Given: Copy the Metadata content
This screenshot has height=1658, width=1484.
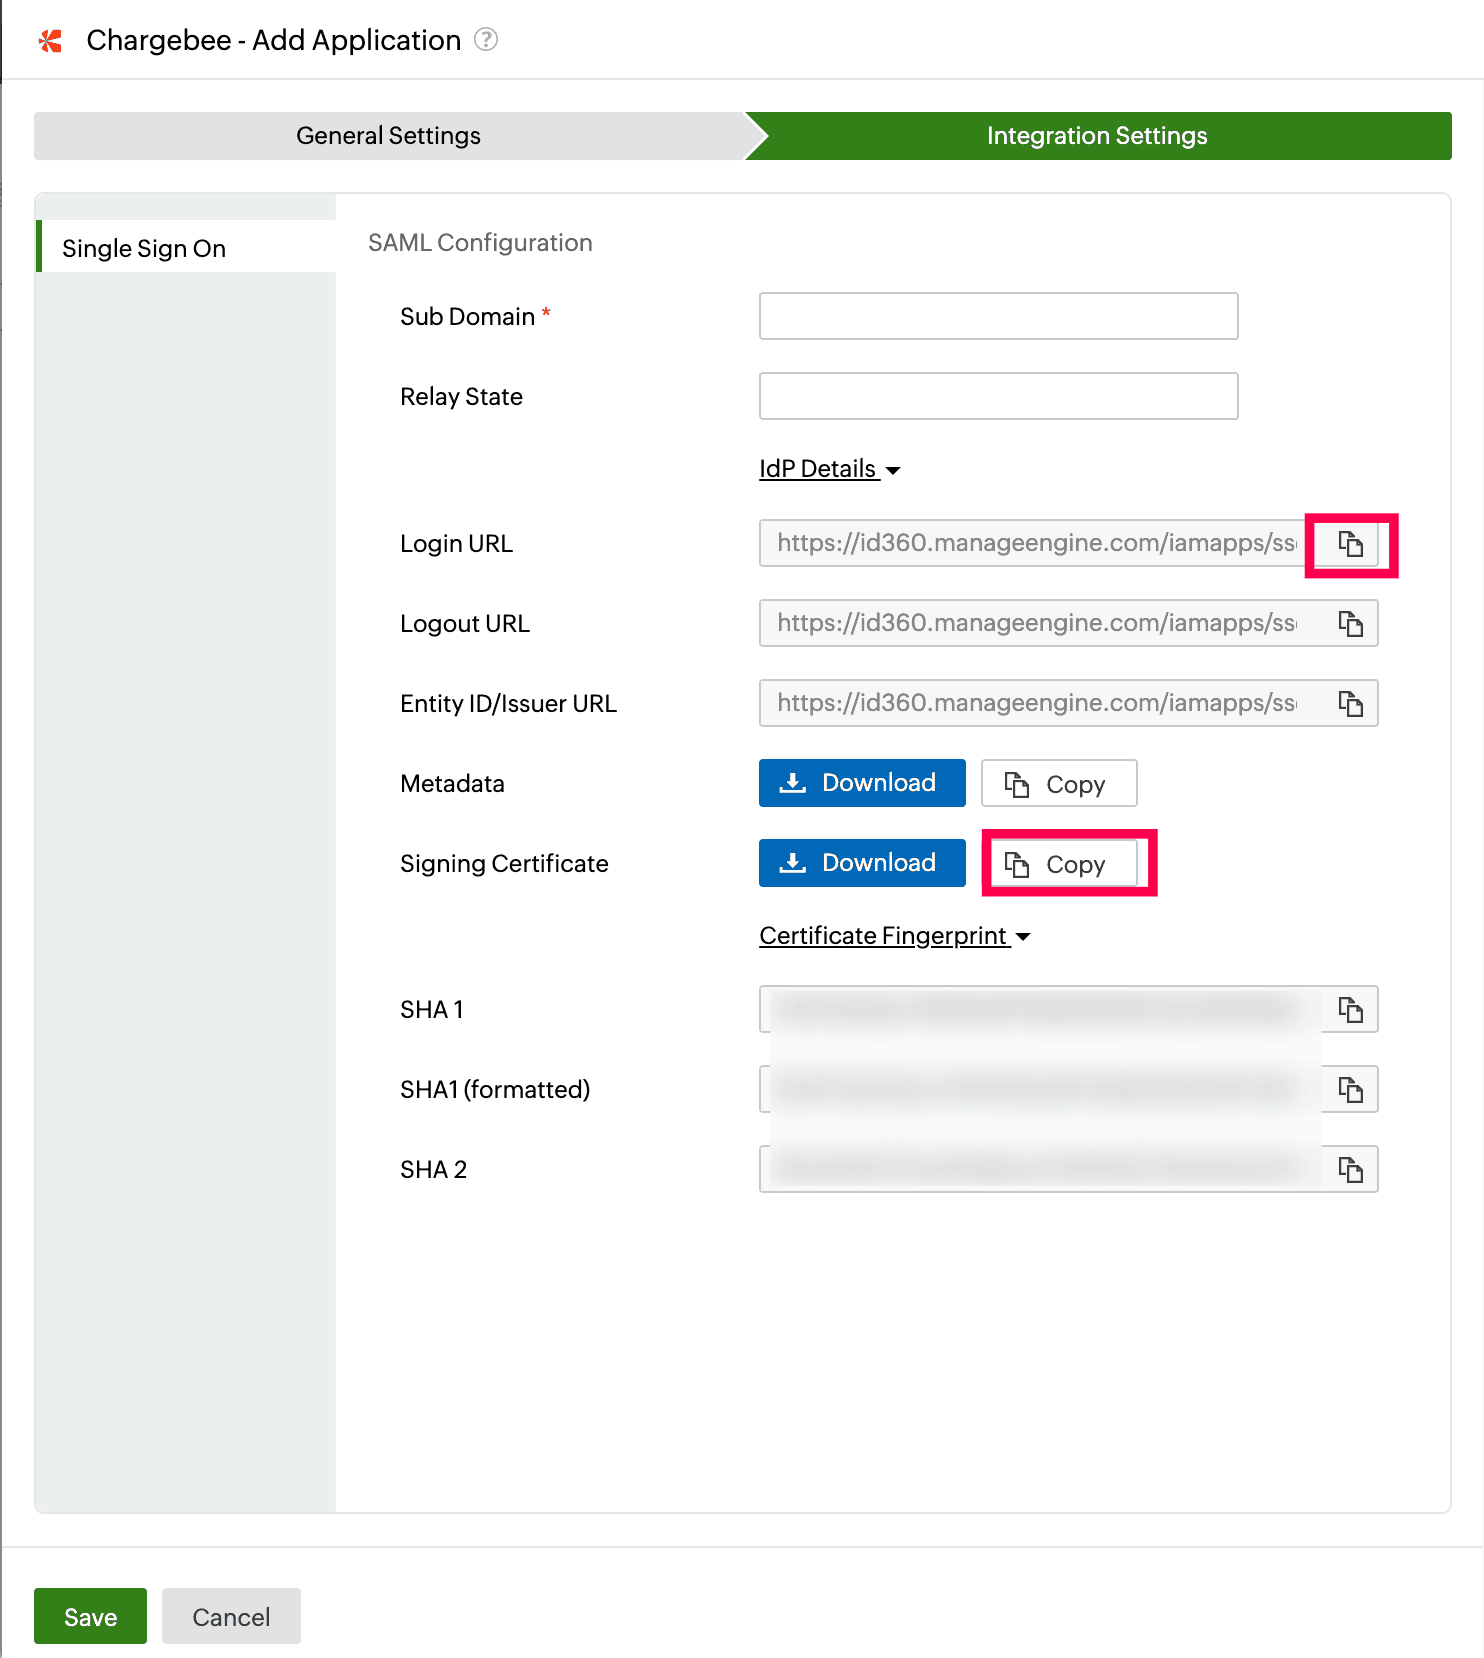Looking at the screenshot, I should (x=1059, y=784).
